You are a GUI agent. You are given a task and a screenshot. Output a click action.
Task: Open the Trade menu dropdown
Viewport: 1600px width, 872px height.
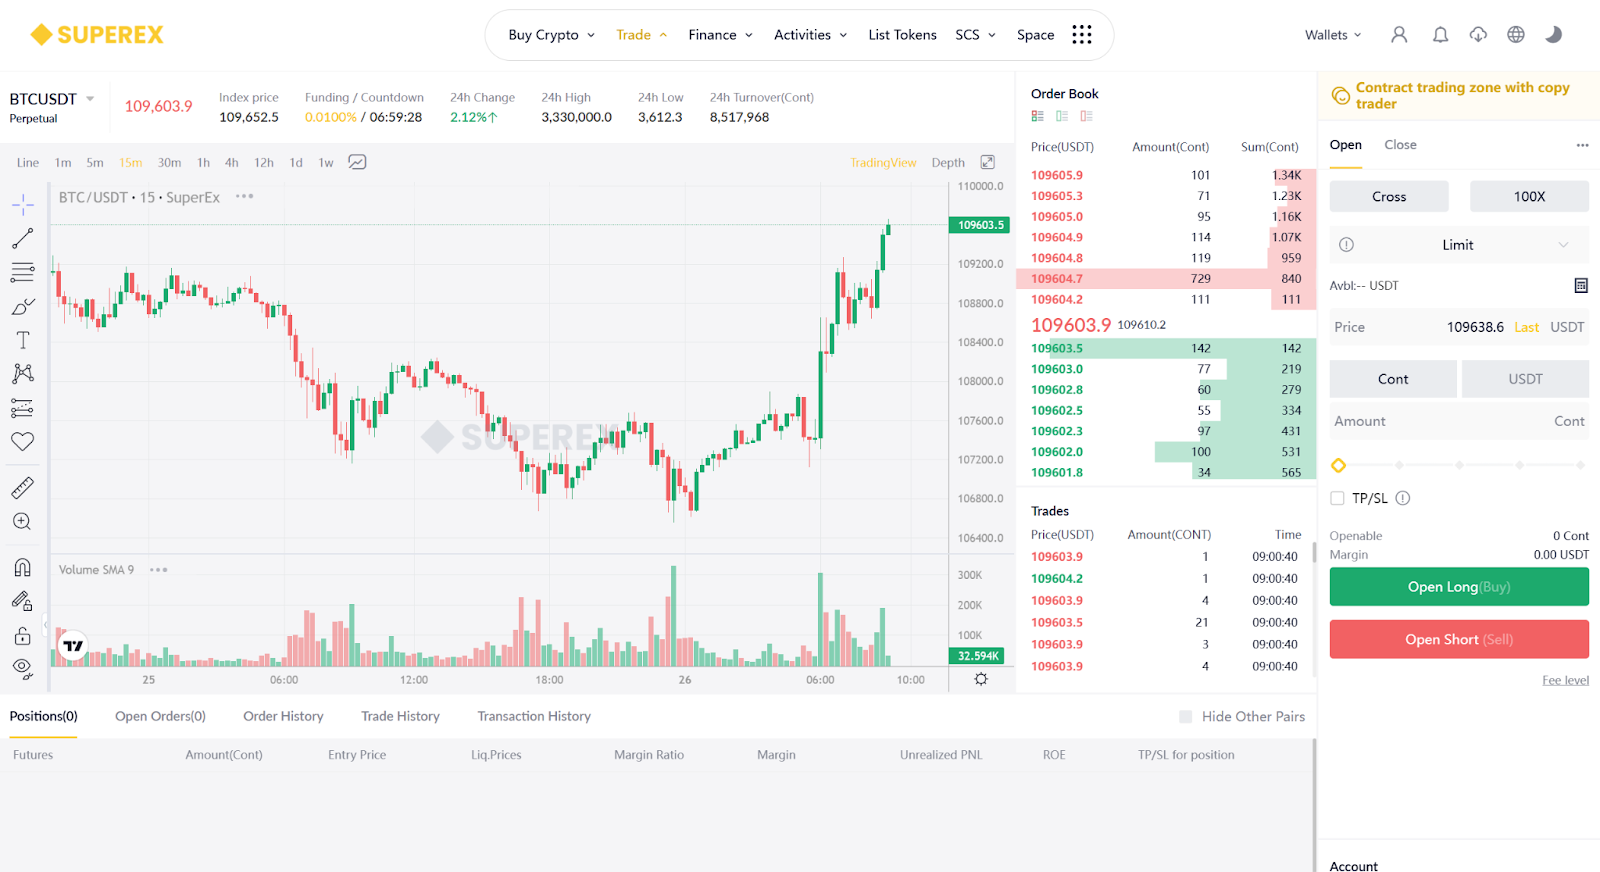(x=641, y=35)
